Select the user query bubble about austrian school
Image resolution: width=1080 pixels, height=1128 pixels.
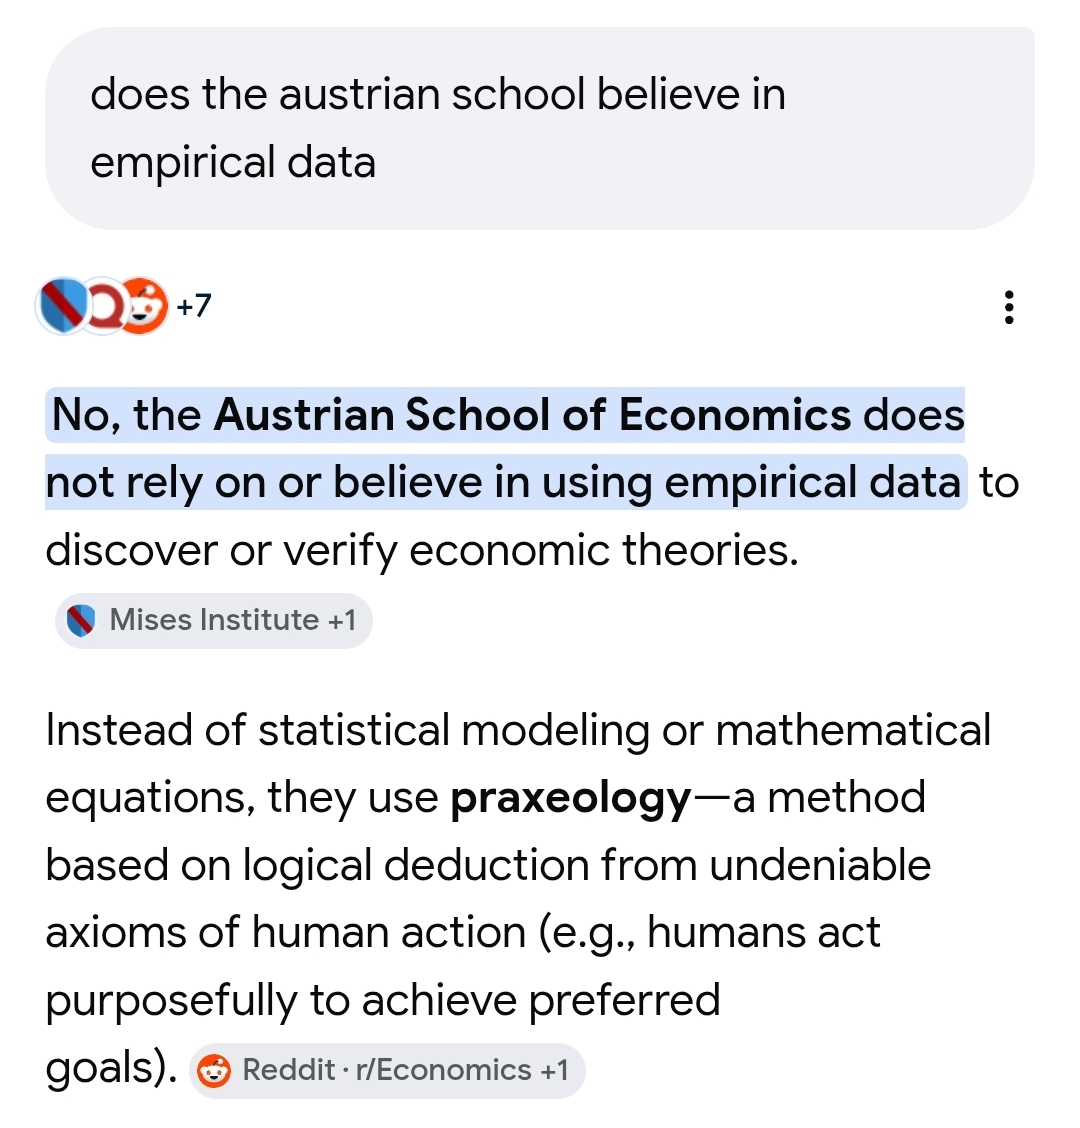540,128
